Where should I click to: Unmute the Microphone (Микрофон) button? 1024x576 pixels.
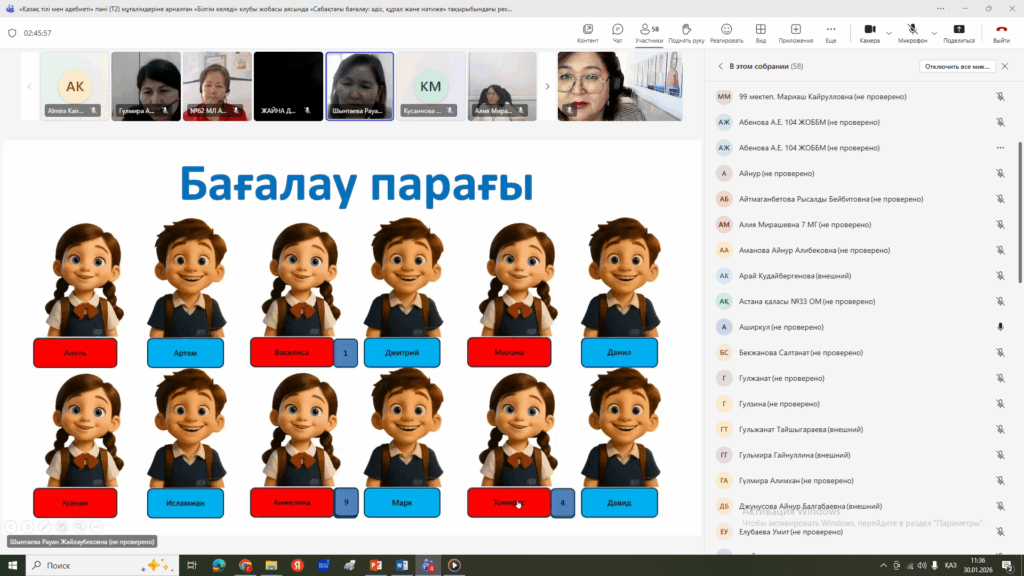912,32
